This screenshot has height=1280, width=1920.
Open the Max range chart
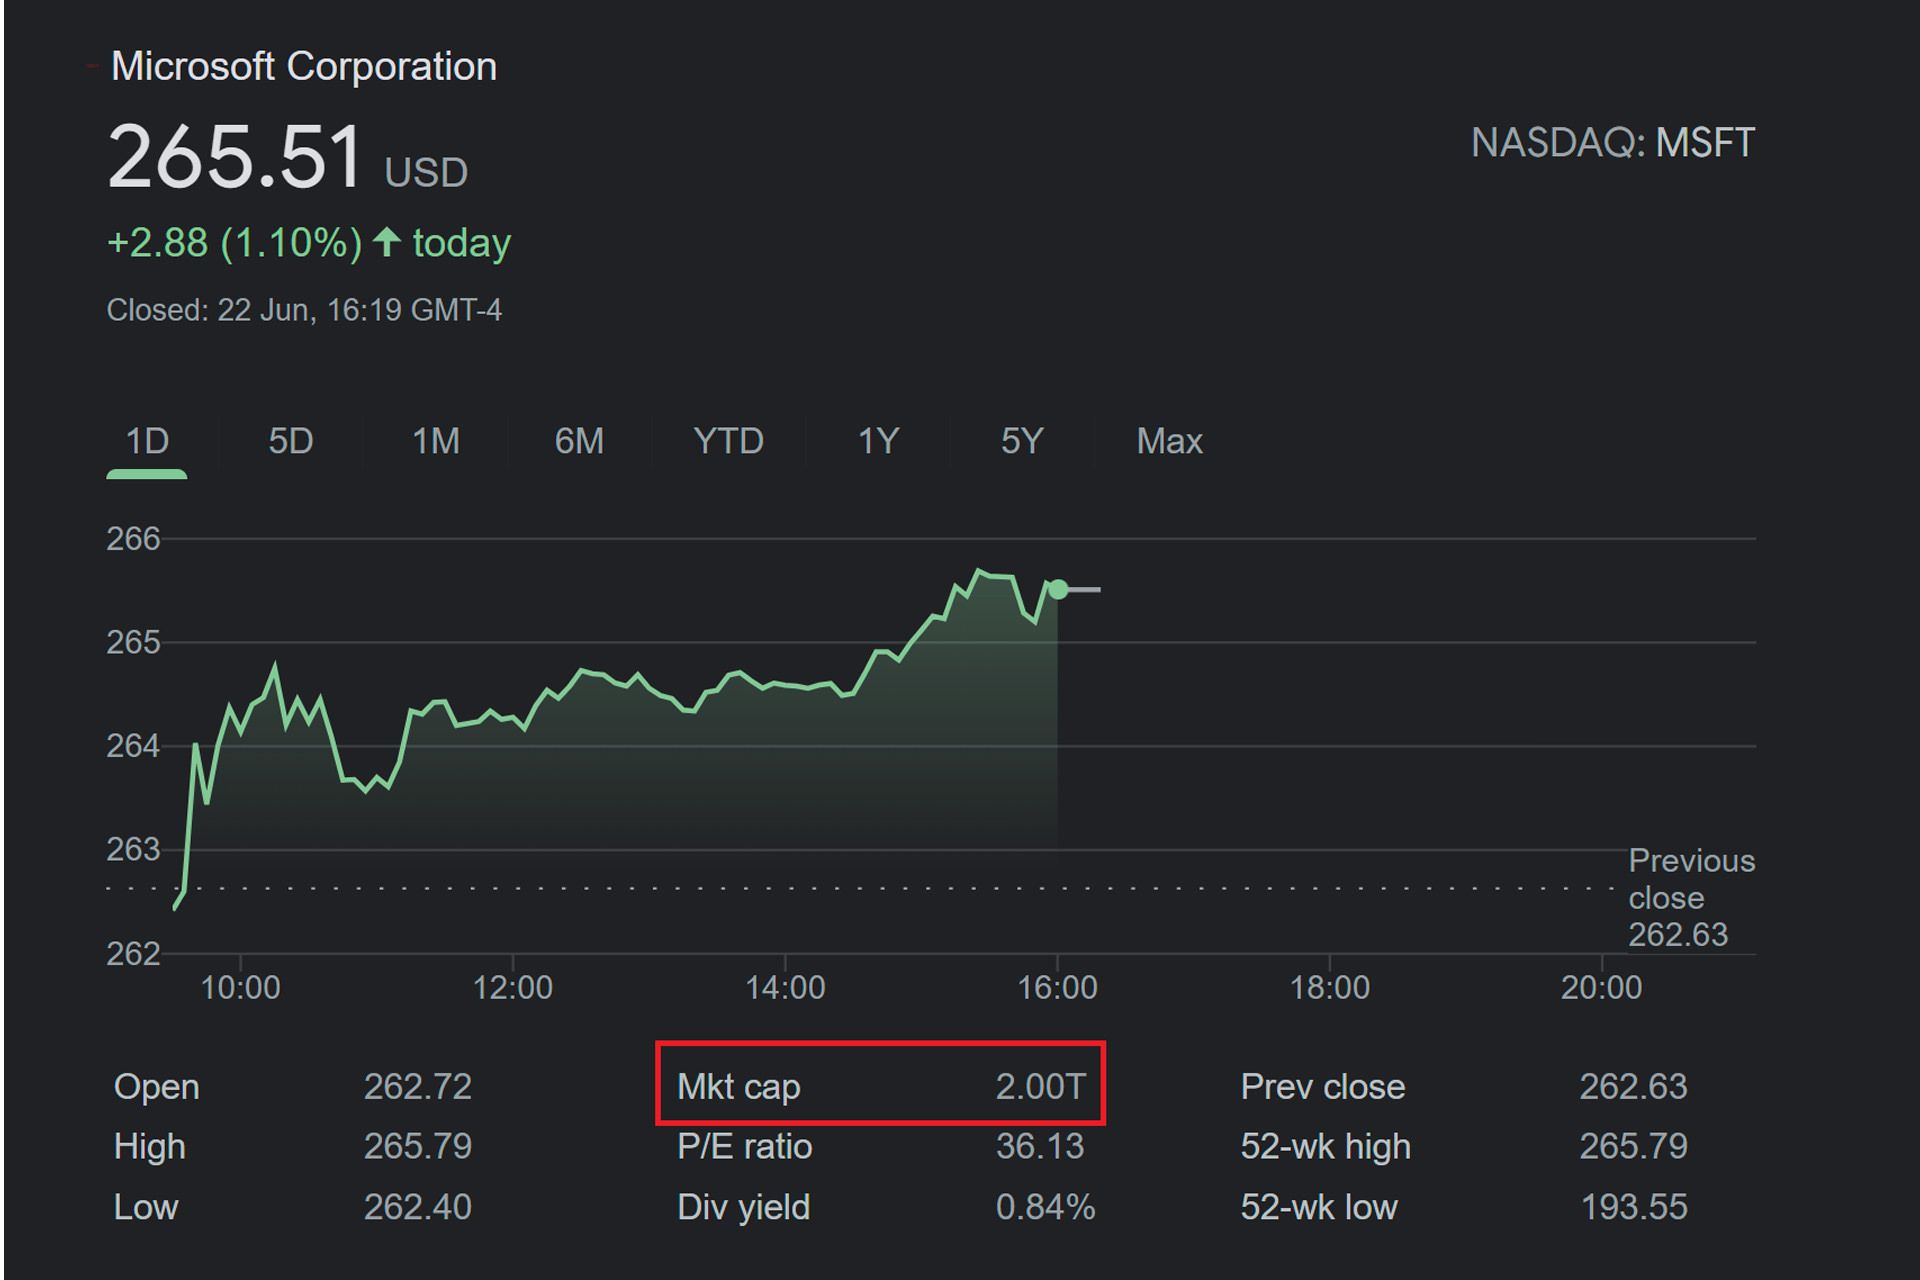[1169, 441]
